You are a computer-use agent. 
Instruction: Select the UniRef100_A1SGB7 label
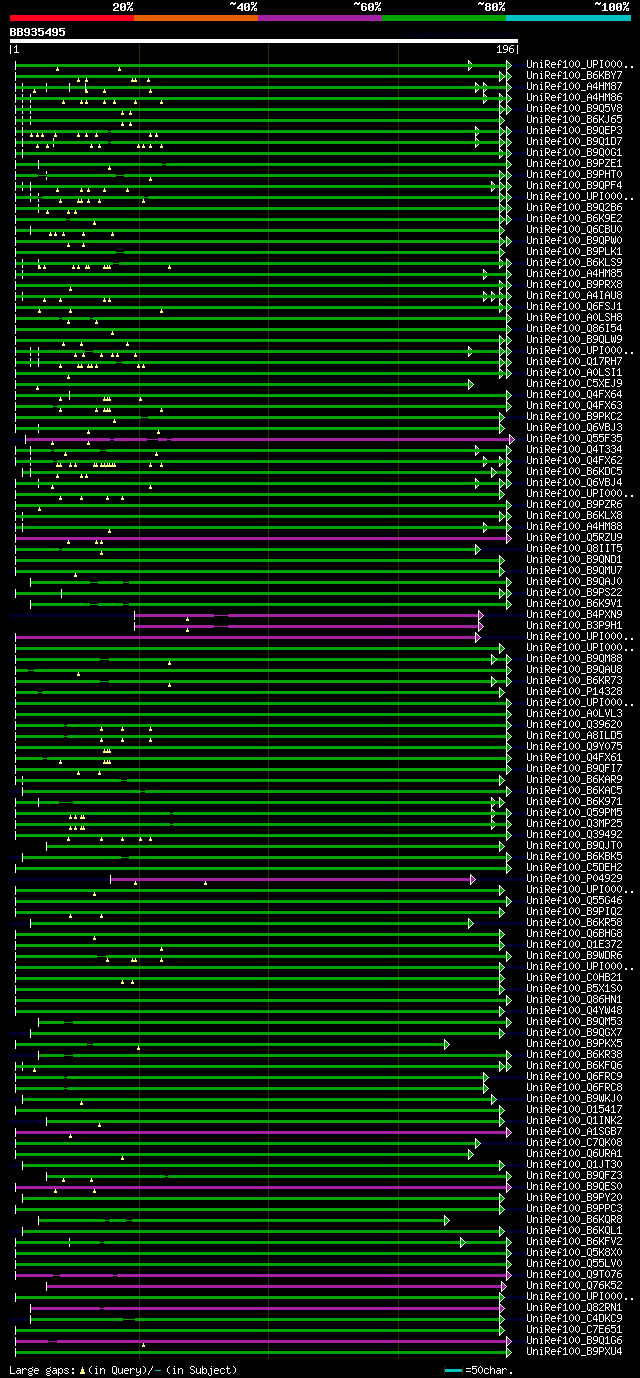click(x=574, y=1131)
